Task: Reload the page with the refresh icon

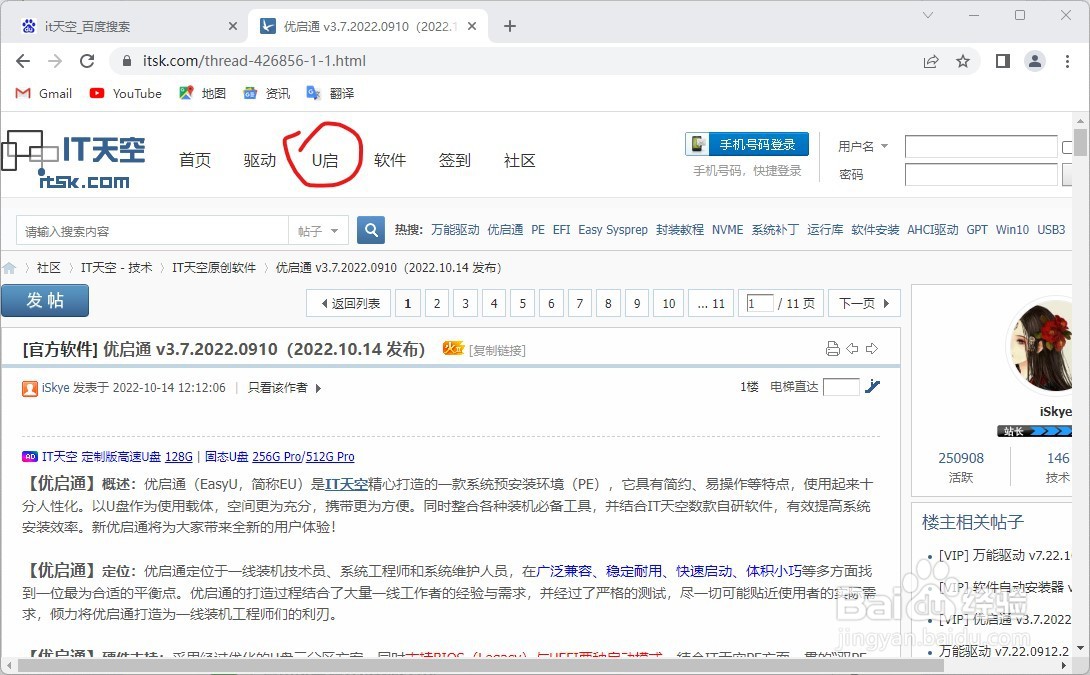Action: 87,61
